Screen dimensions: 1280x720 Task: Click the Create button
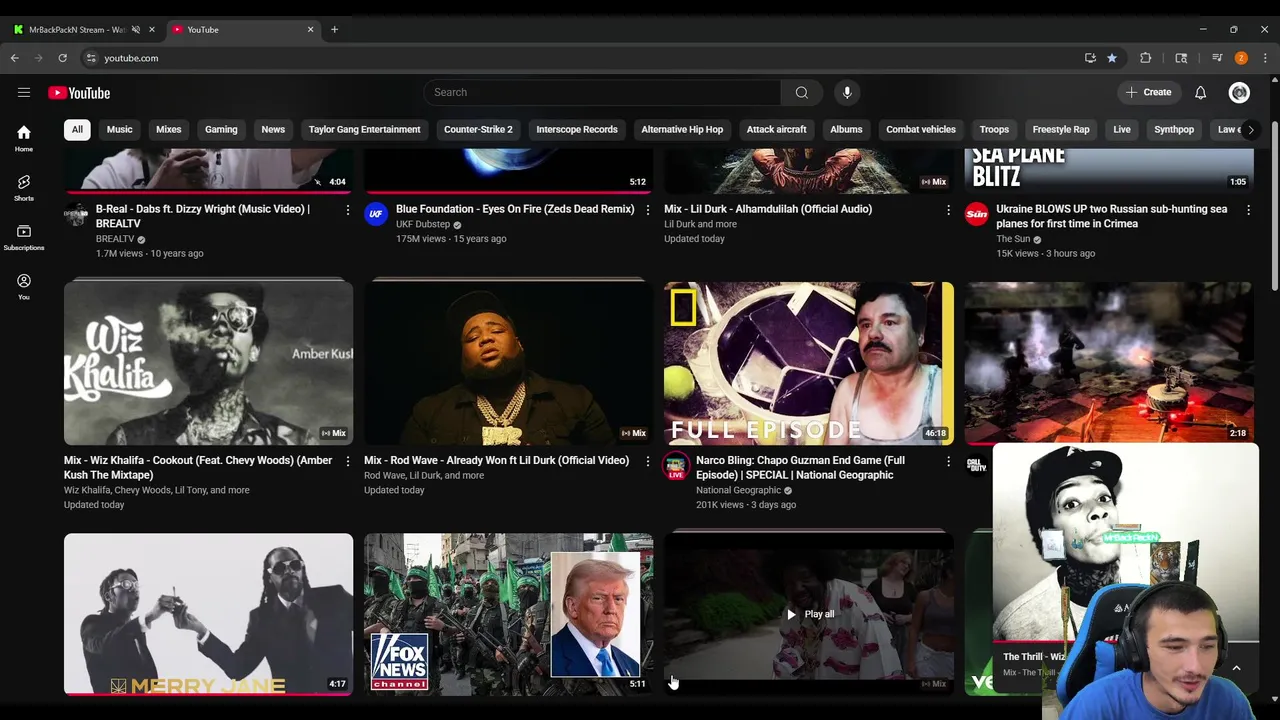coord(1148,93)
